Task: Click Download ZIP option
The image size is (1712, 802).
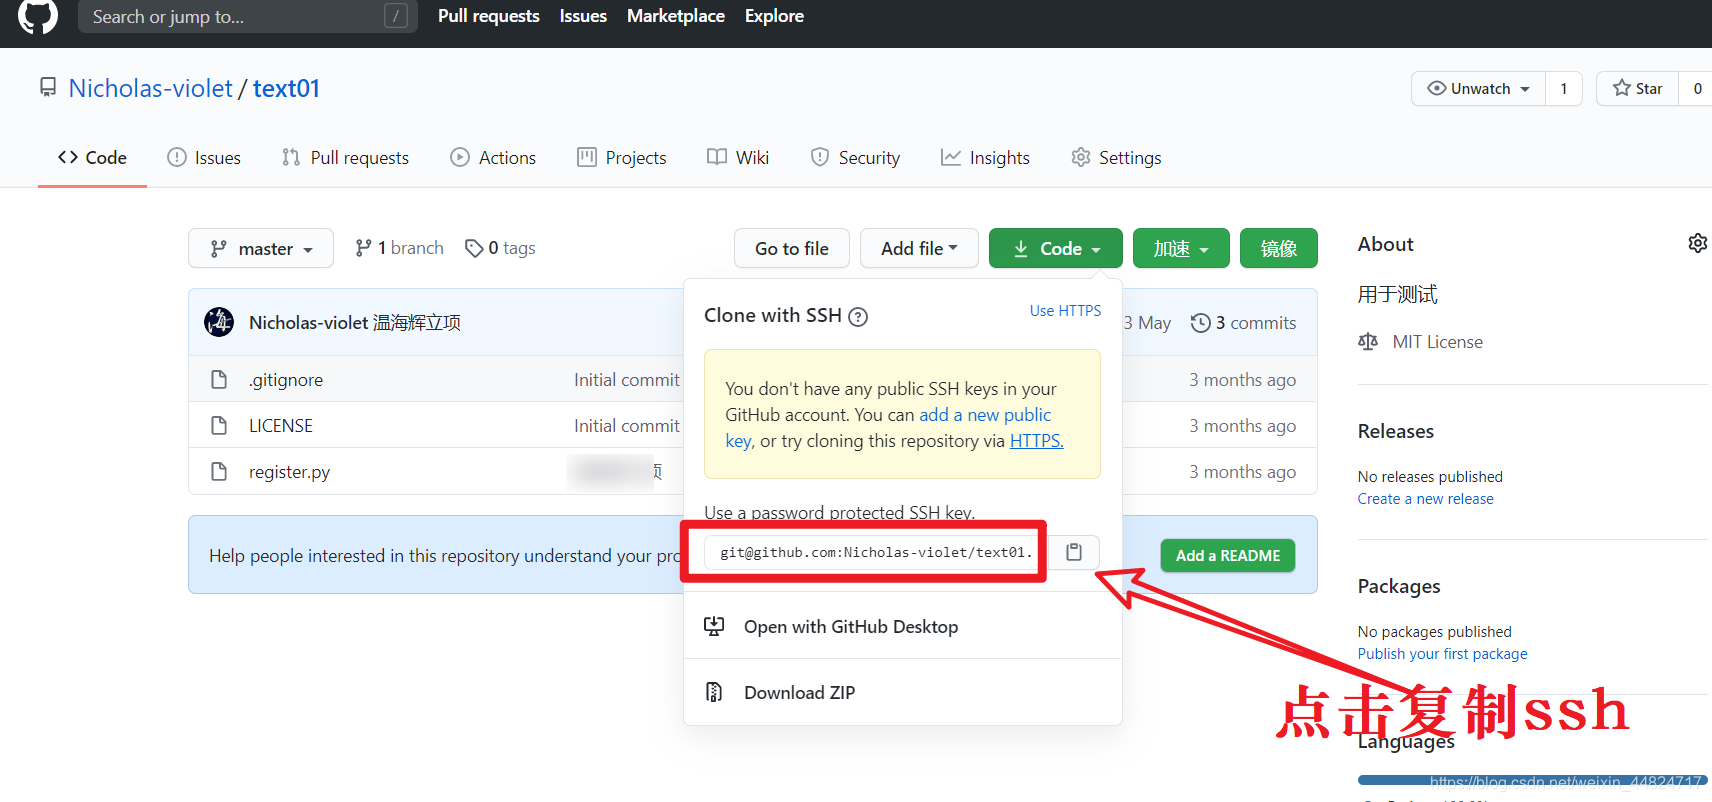Action: [902, 692]
